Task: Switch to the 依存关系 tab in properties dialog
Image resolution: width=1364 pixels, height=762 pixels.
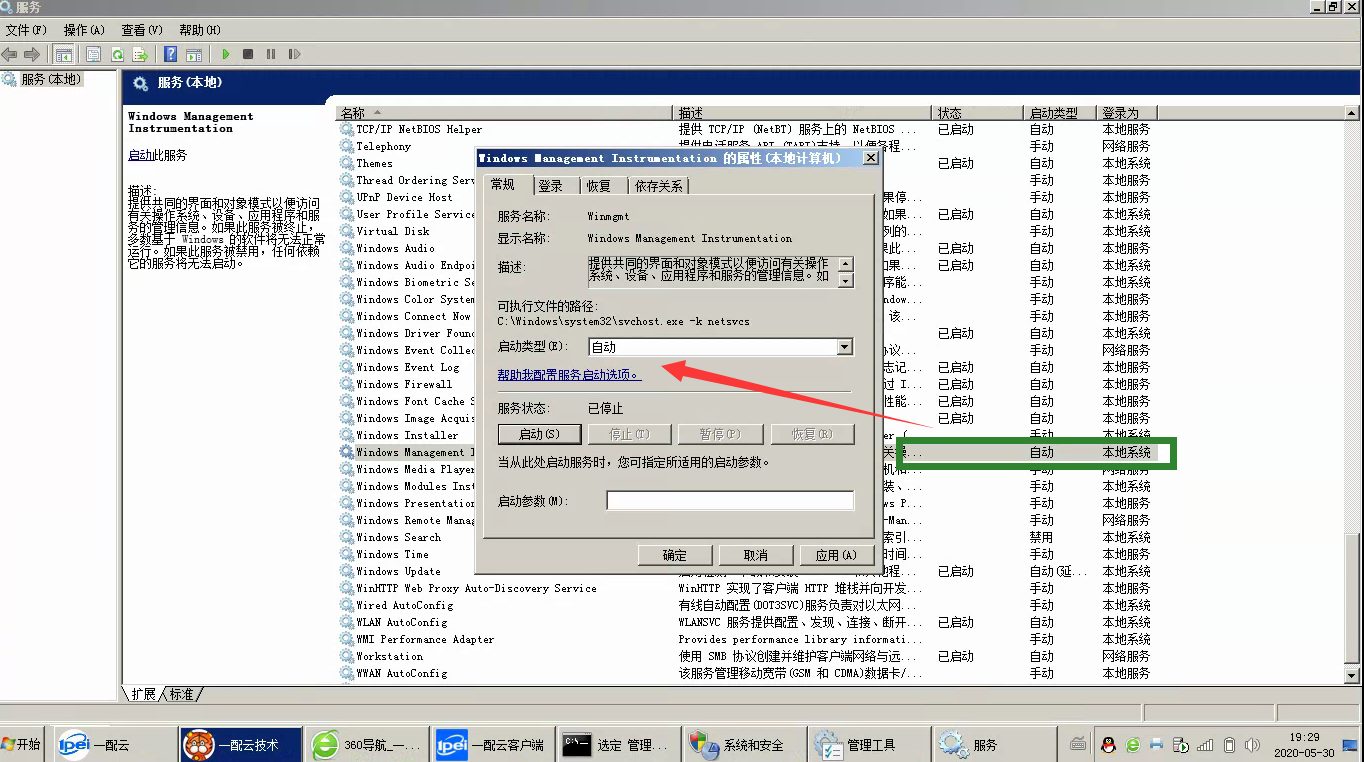Action: coord(658,186)
